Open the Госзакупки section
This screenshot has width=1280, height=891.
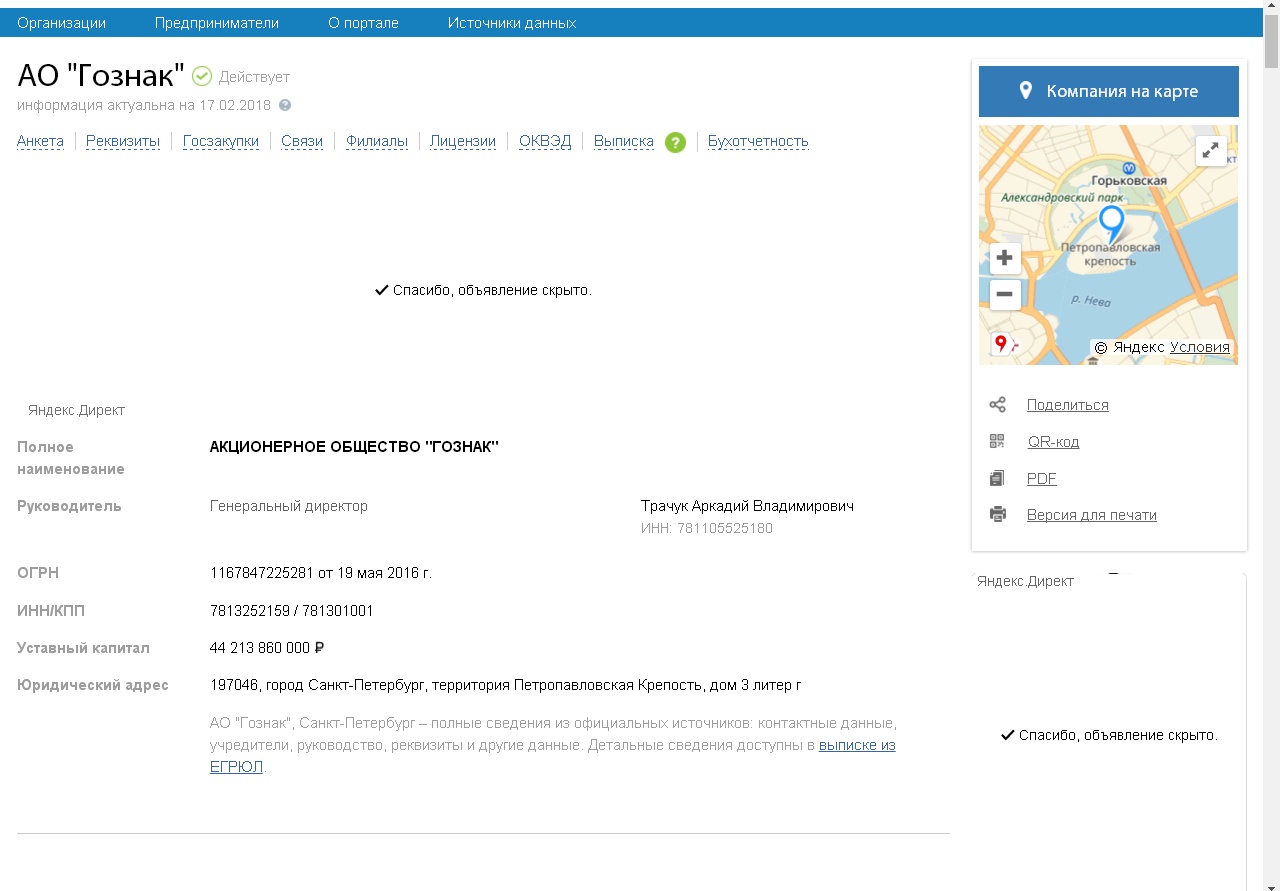pos(221,141)
